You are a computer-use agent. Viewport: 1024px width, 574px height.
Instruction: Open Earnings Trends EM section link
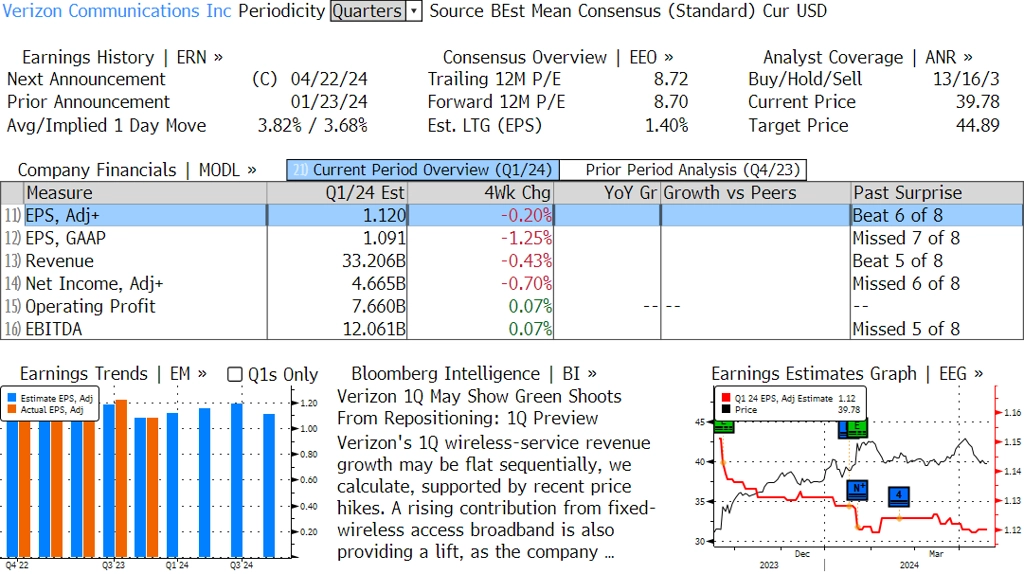(113, 374)
